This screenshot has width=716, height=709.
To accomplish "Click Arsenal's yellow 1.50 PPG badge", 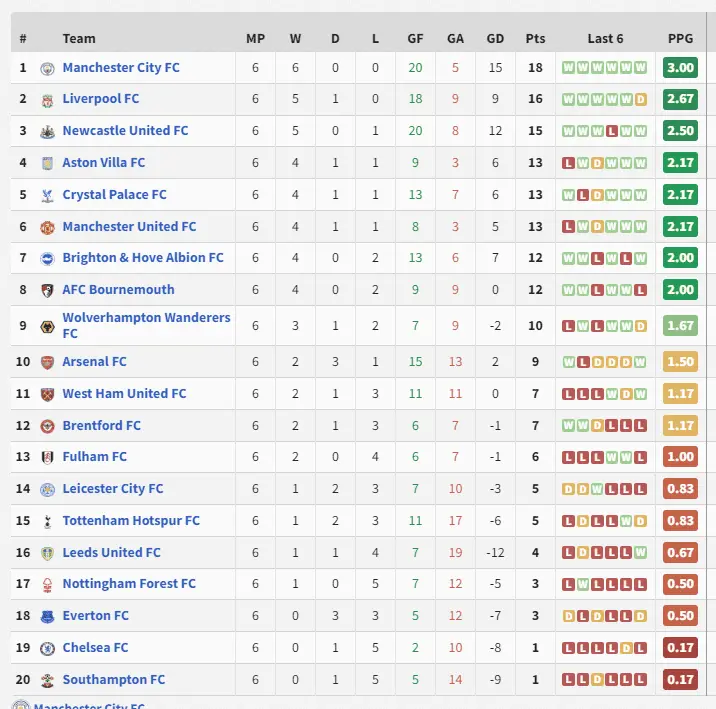I will [680, 362].
